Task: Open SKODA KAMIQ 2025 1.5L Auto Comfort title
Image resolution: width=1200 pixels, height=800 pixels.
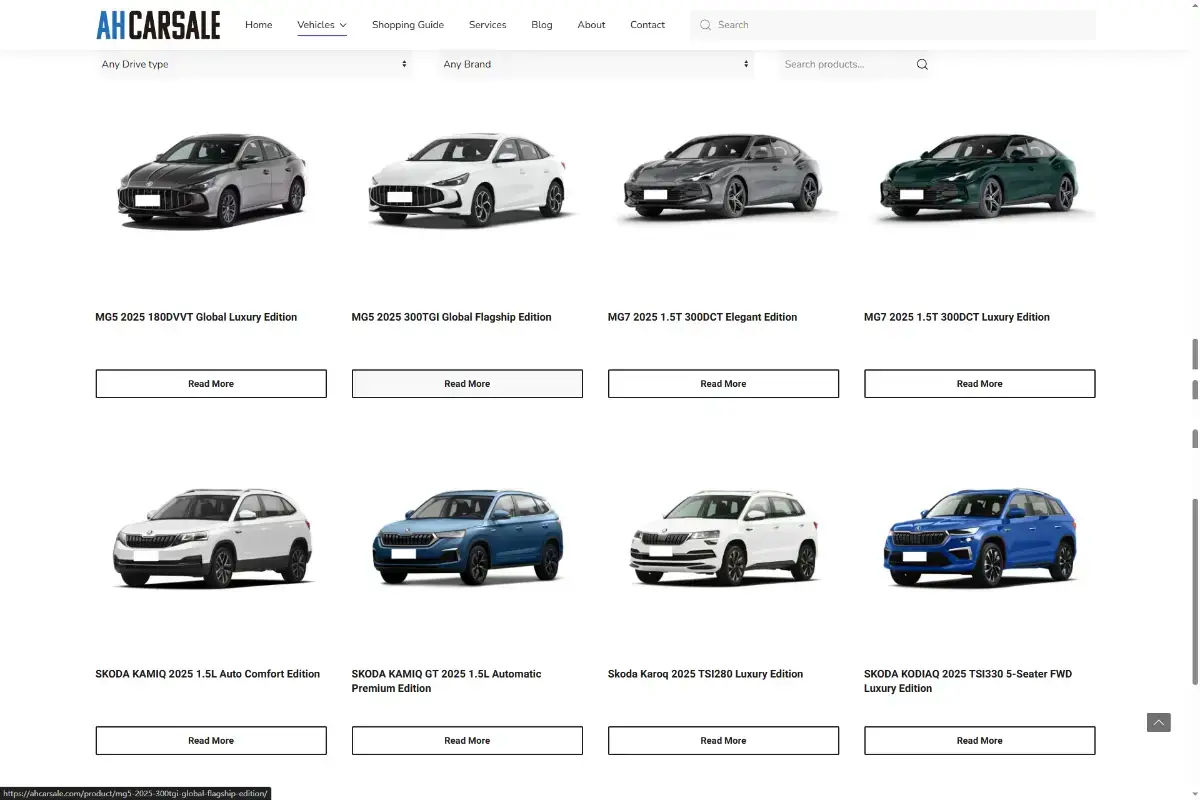Action: [x=208, y=674]
